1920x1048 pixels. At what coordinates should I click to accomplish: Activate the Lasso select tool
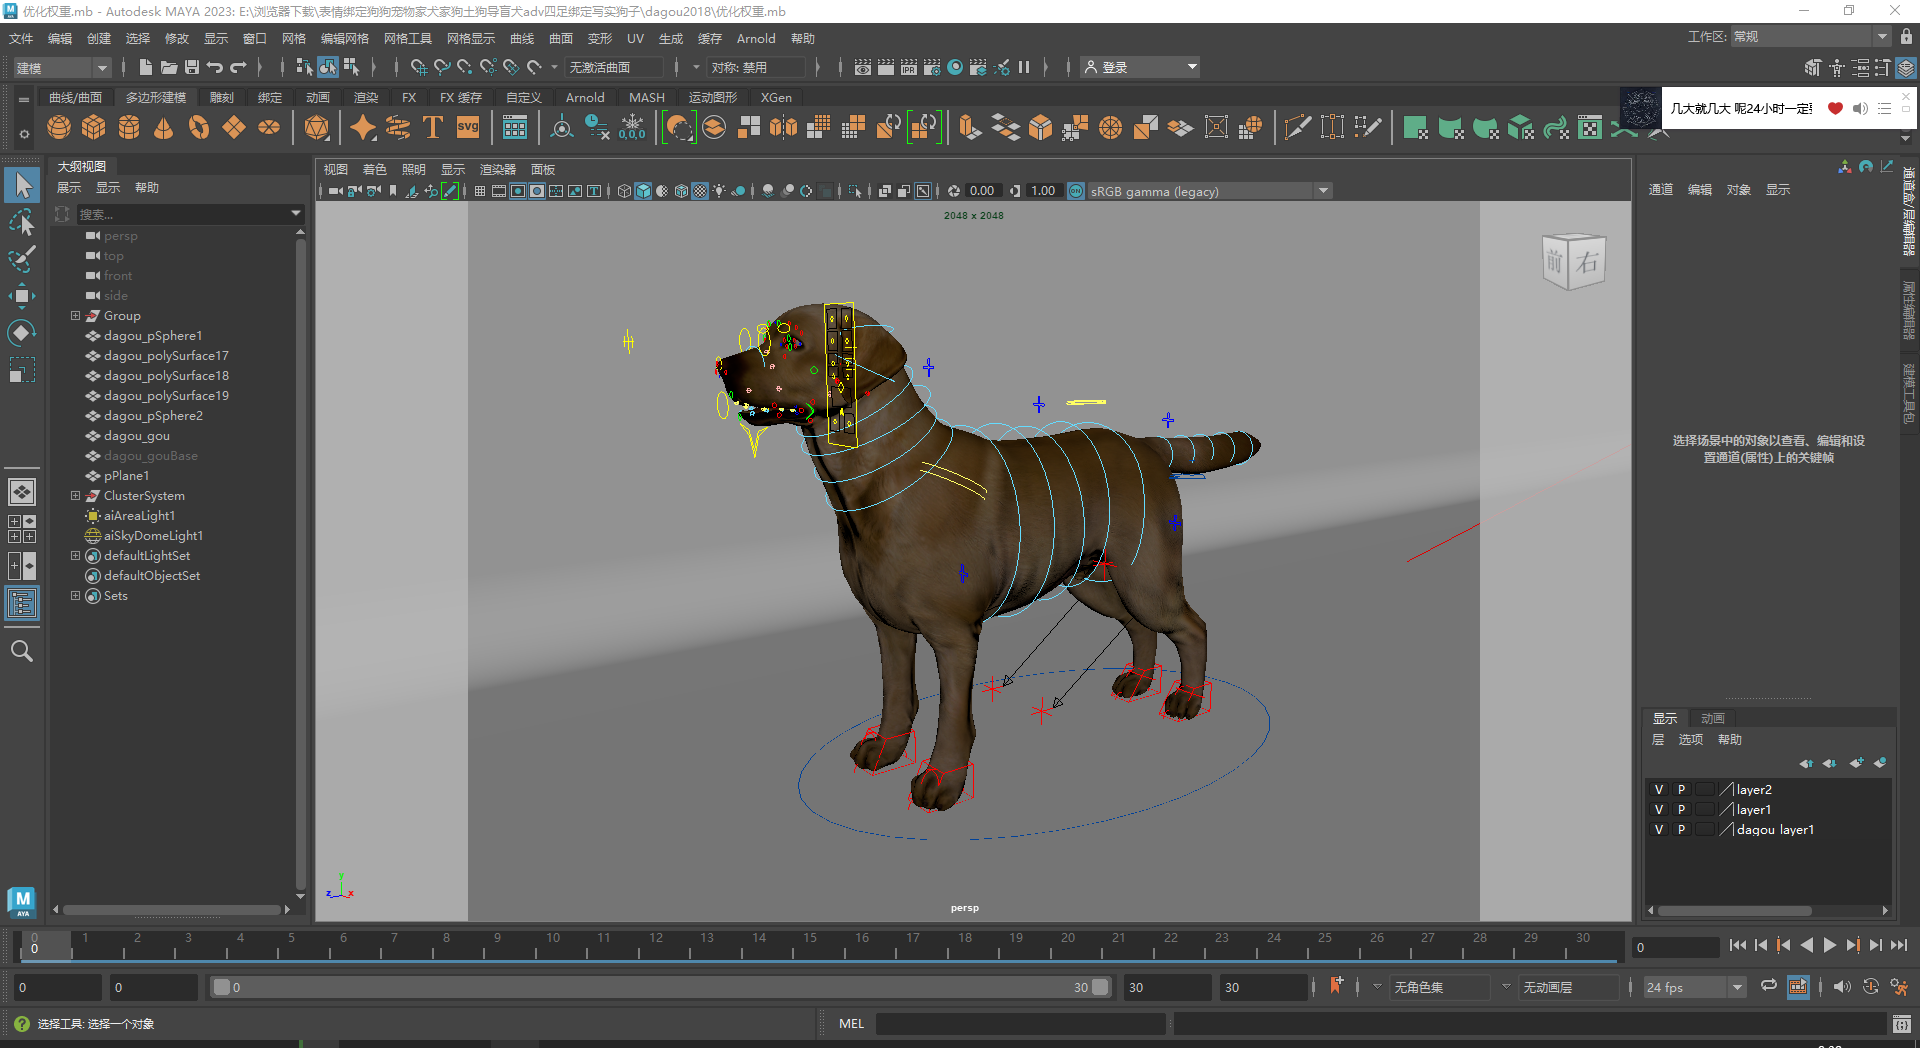tap(22, 222)
